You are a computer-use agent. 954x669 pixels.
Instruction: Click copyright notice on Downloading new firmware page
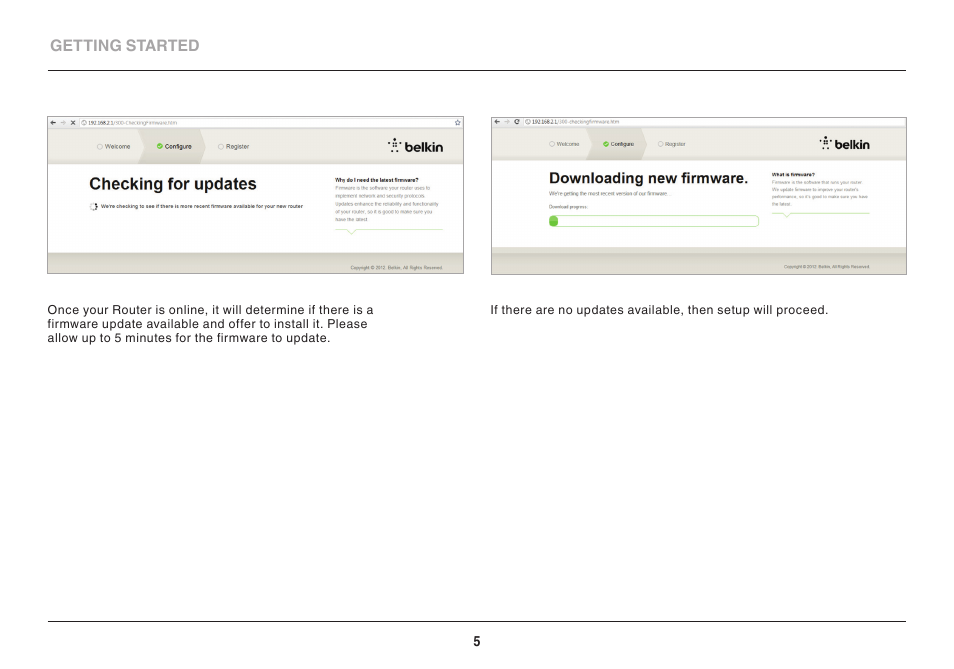point(826,266)
